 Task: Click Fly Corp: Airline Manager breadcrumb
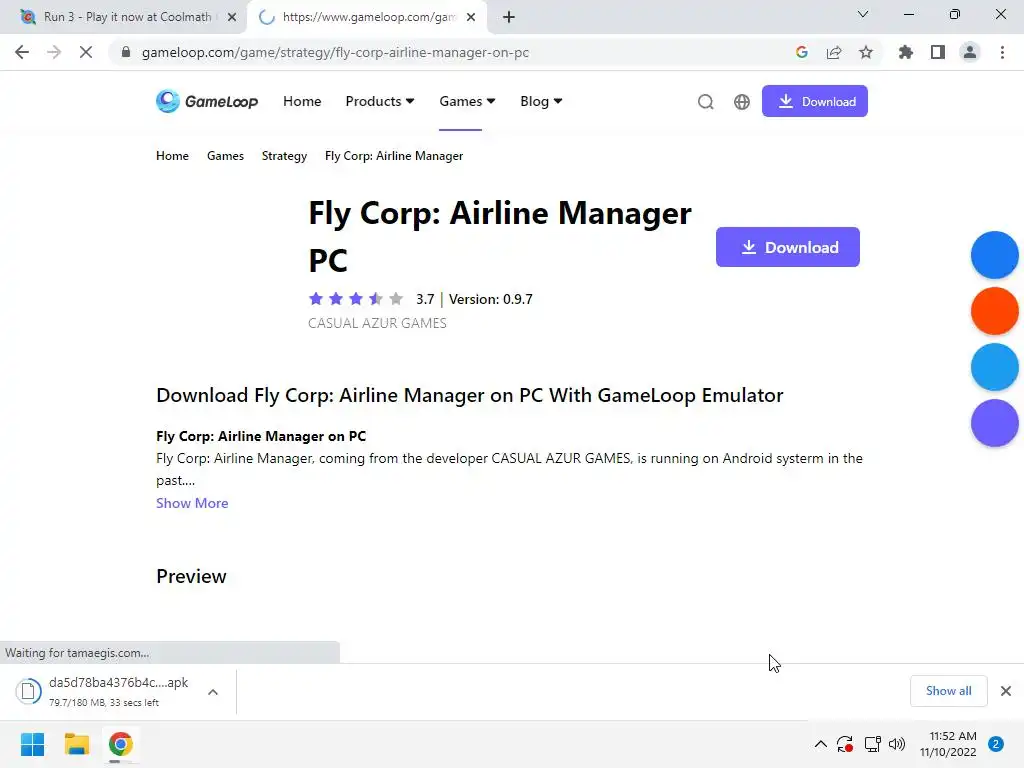(x=394, y=156)
